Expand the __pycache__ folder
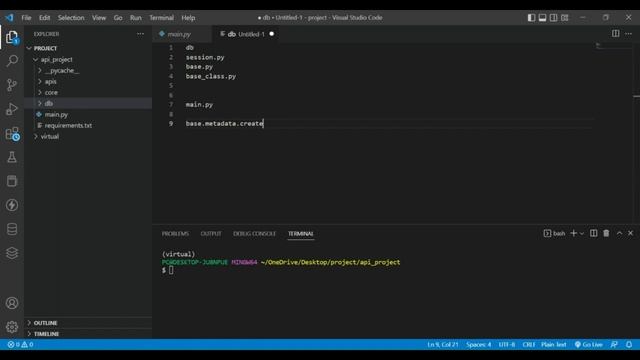 pyautogui.click(x=40, y=71)
